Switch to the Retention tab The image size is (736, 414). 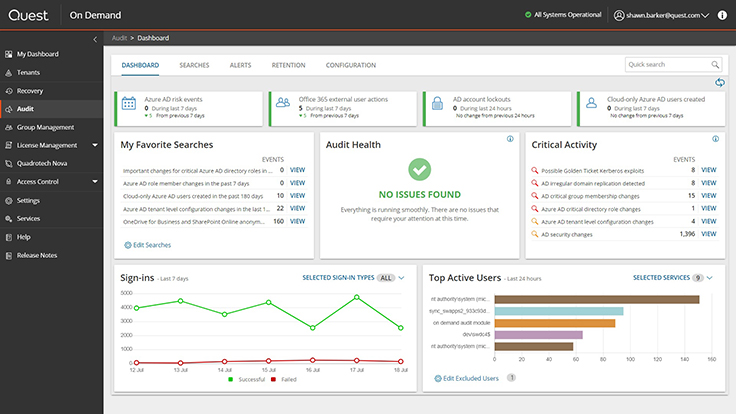[288, 65]
